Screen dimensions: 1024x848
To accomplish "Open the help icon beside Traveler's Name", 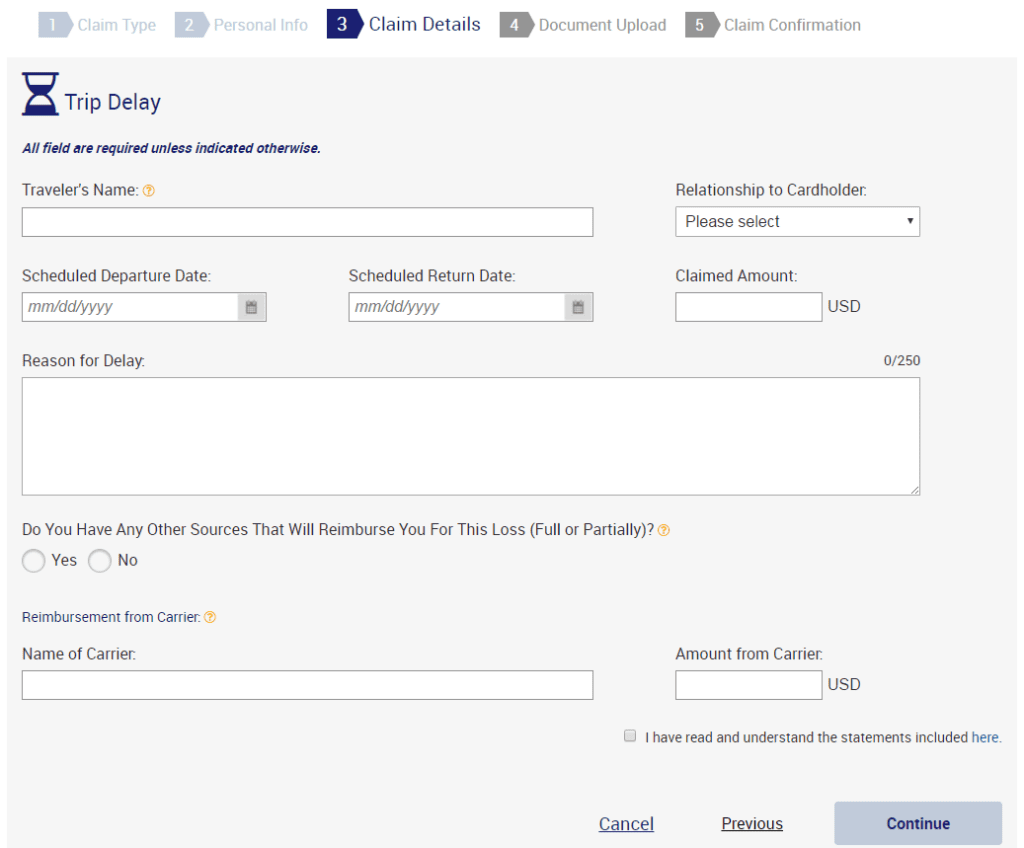I will coord(148,189).
